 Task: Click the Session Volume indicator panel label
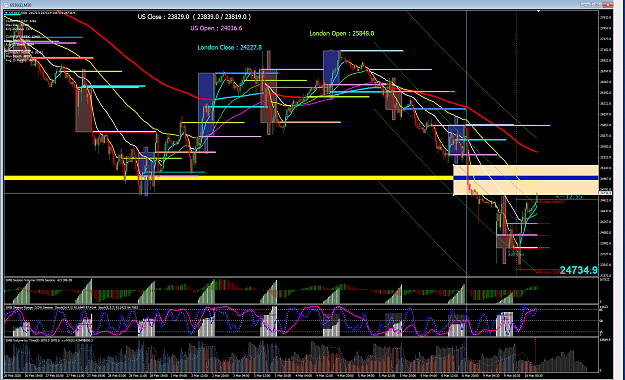39,280
